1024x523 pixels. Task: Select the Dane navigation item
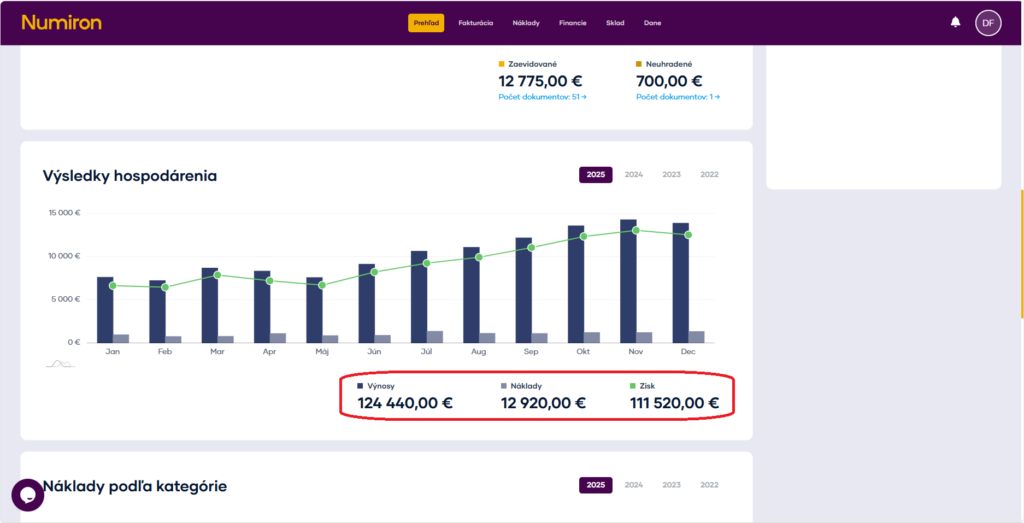[x=652, y=23]
